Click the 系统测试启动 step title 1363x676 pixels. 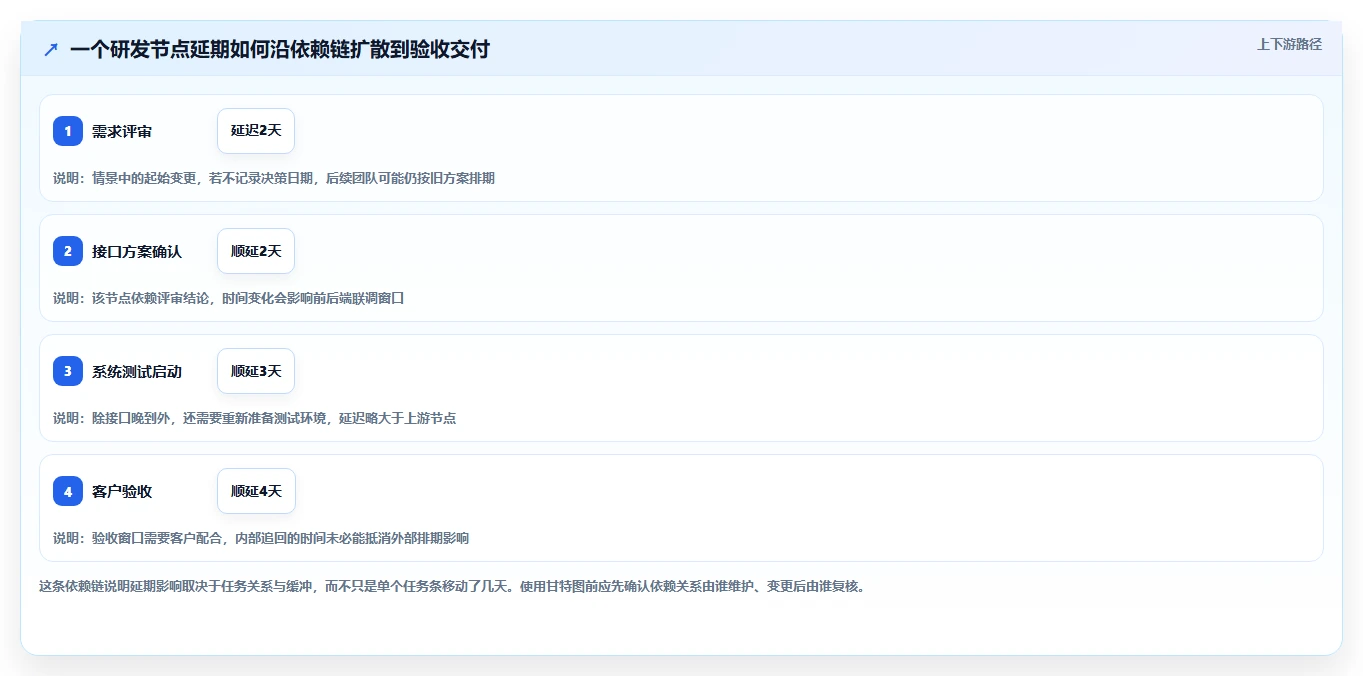coord(137,371)
